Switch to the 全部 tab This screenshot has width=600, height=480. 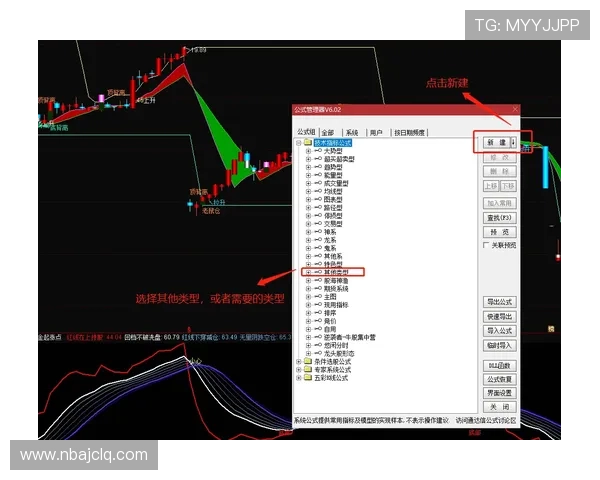(327, 132)
